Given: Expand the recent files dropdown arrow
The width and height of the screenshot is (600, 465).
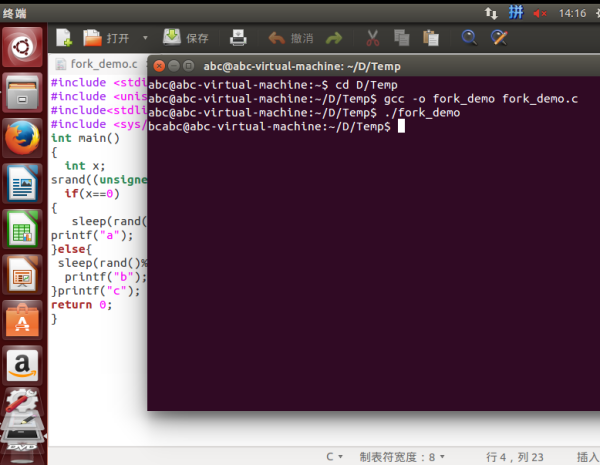Looking at the screenshot, I should (x=145, y=38).
